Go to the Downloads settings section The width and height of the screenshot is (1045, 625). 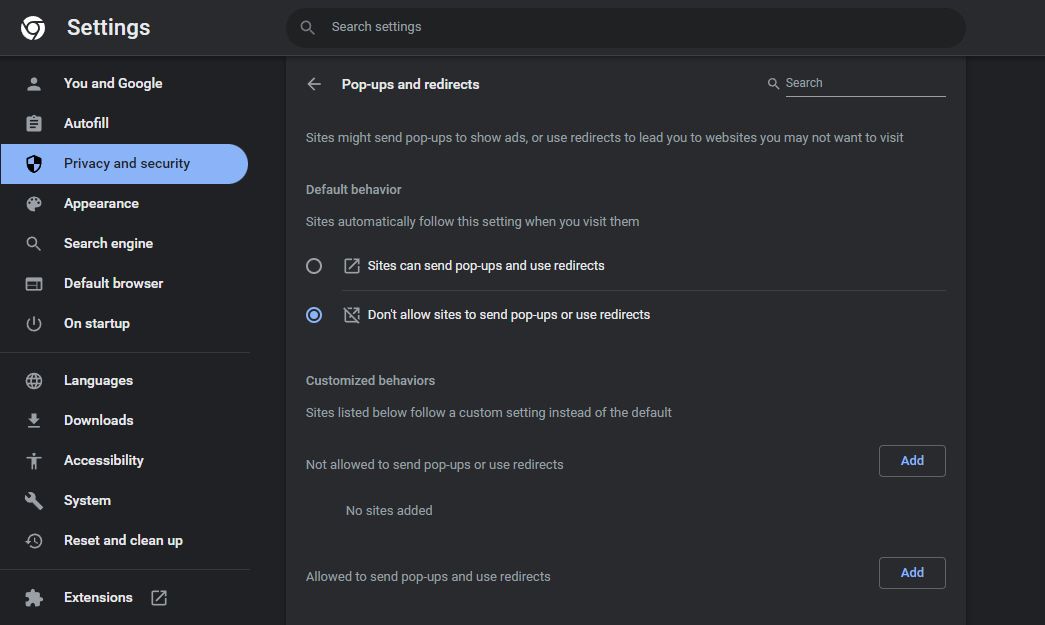(98, 420)
